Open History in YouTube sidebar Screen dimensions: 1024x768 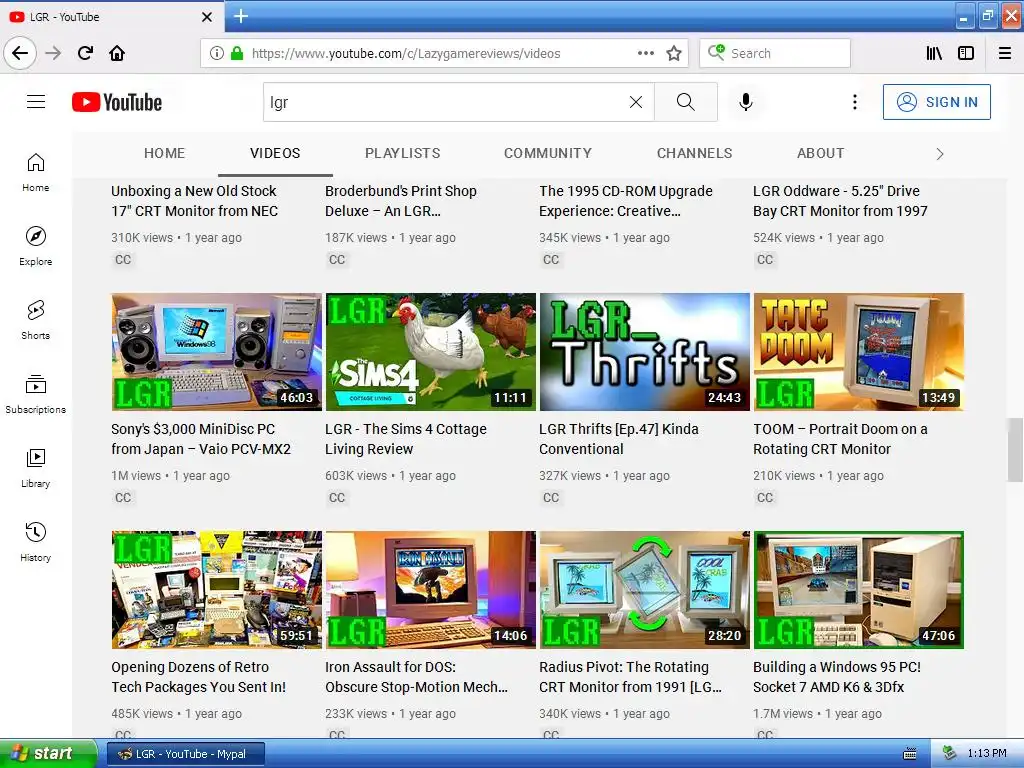coord(35,542)
